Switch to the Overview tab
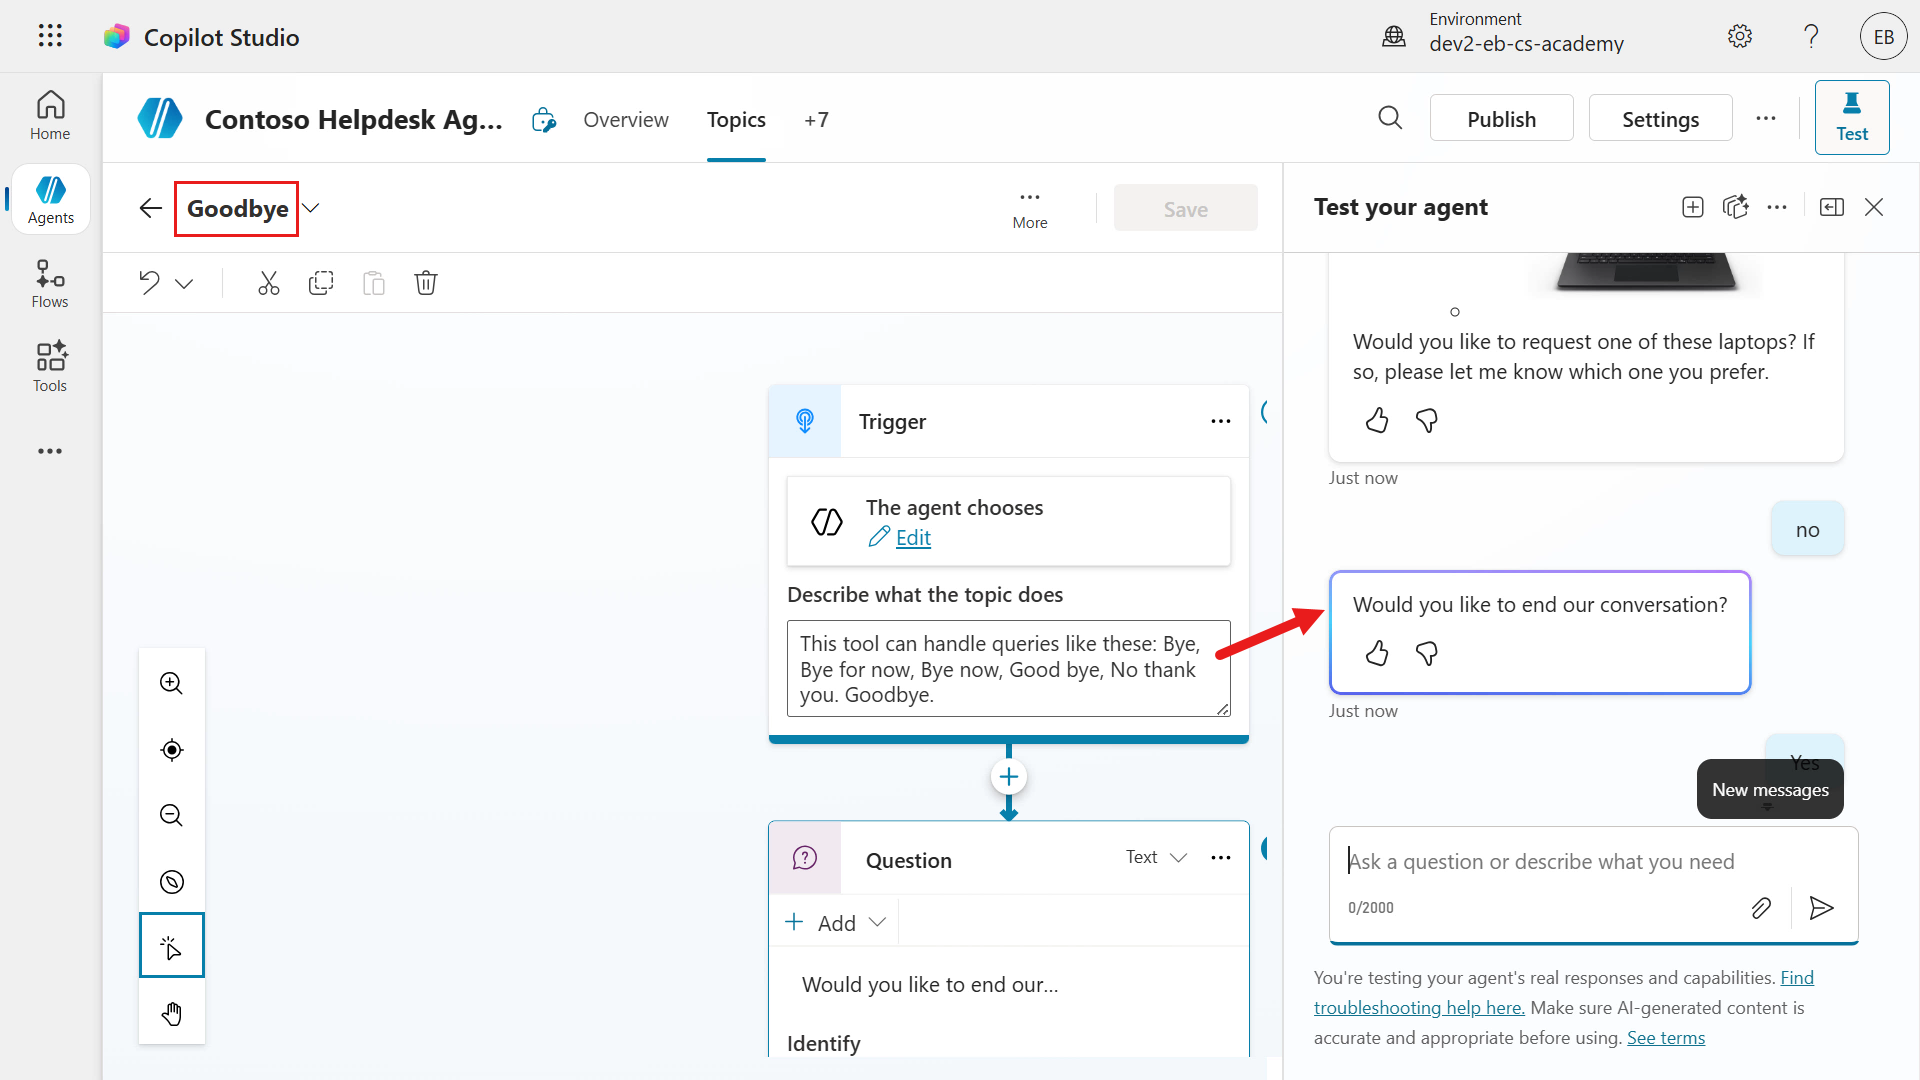This screenshot has width=1920, height=1080. 626,120
